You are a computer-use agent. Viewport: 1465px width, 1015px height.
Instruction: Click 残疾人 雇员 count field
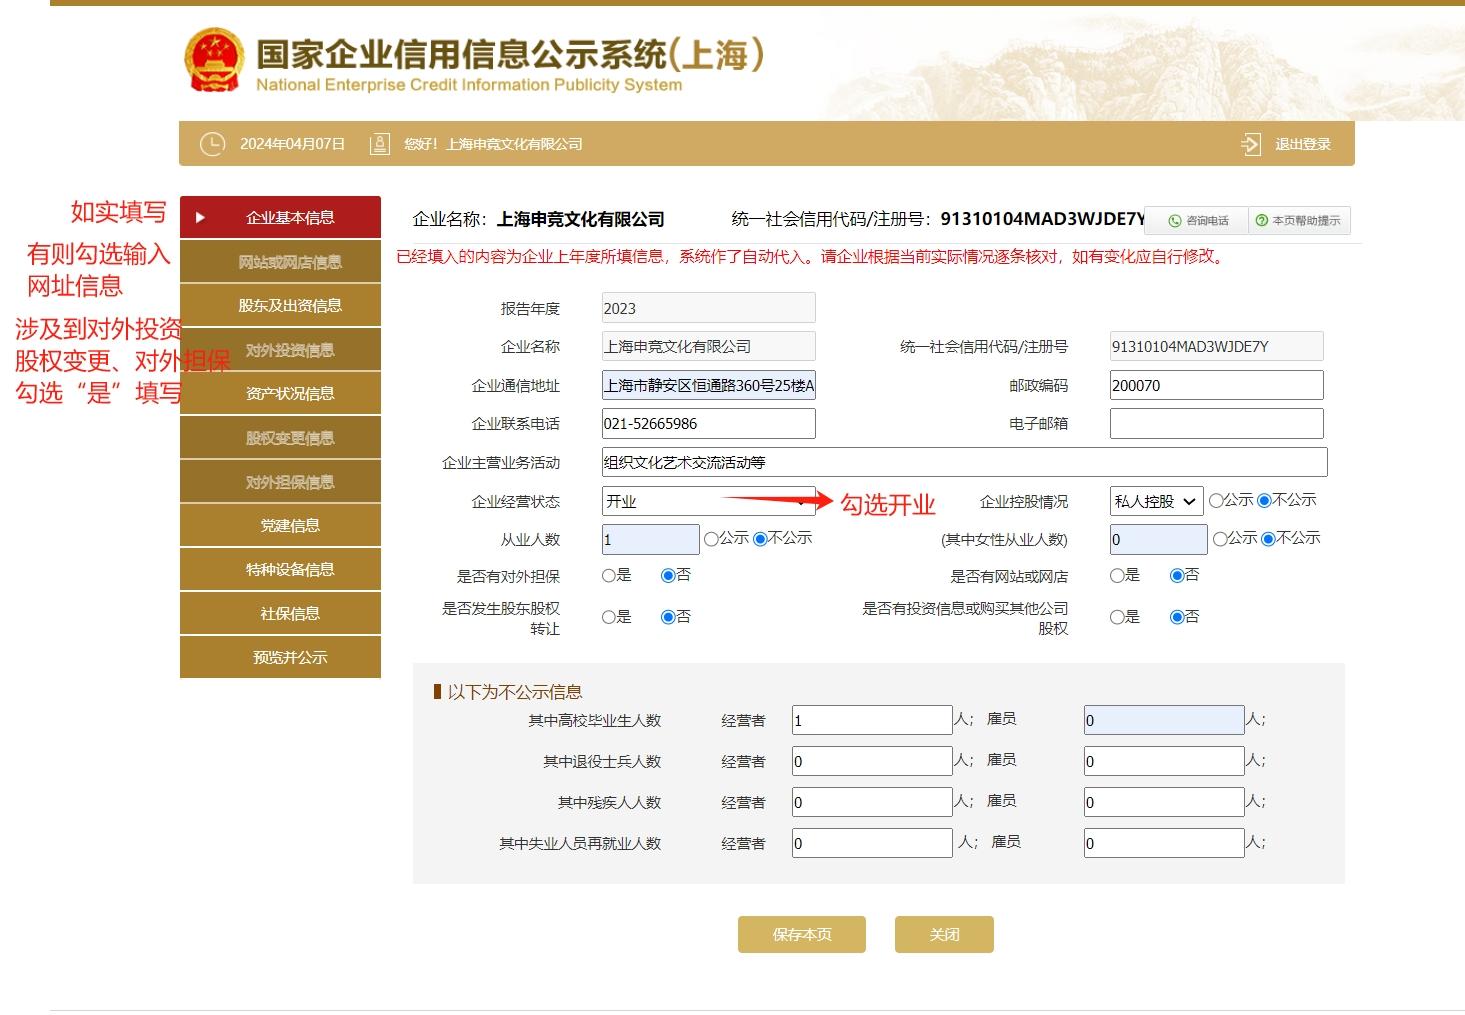point(1164,802)
